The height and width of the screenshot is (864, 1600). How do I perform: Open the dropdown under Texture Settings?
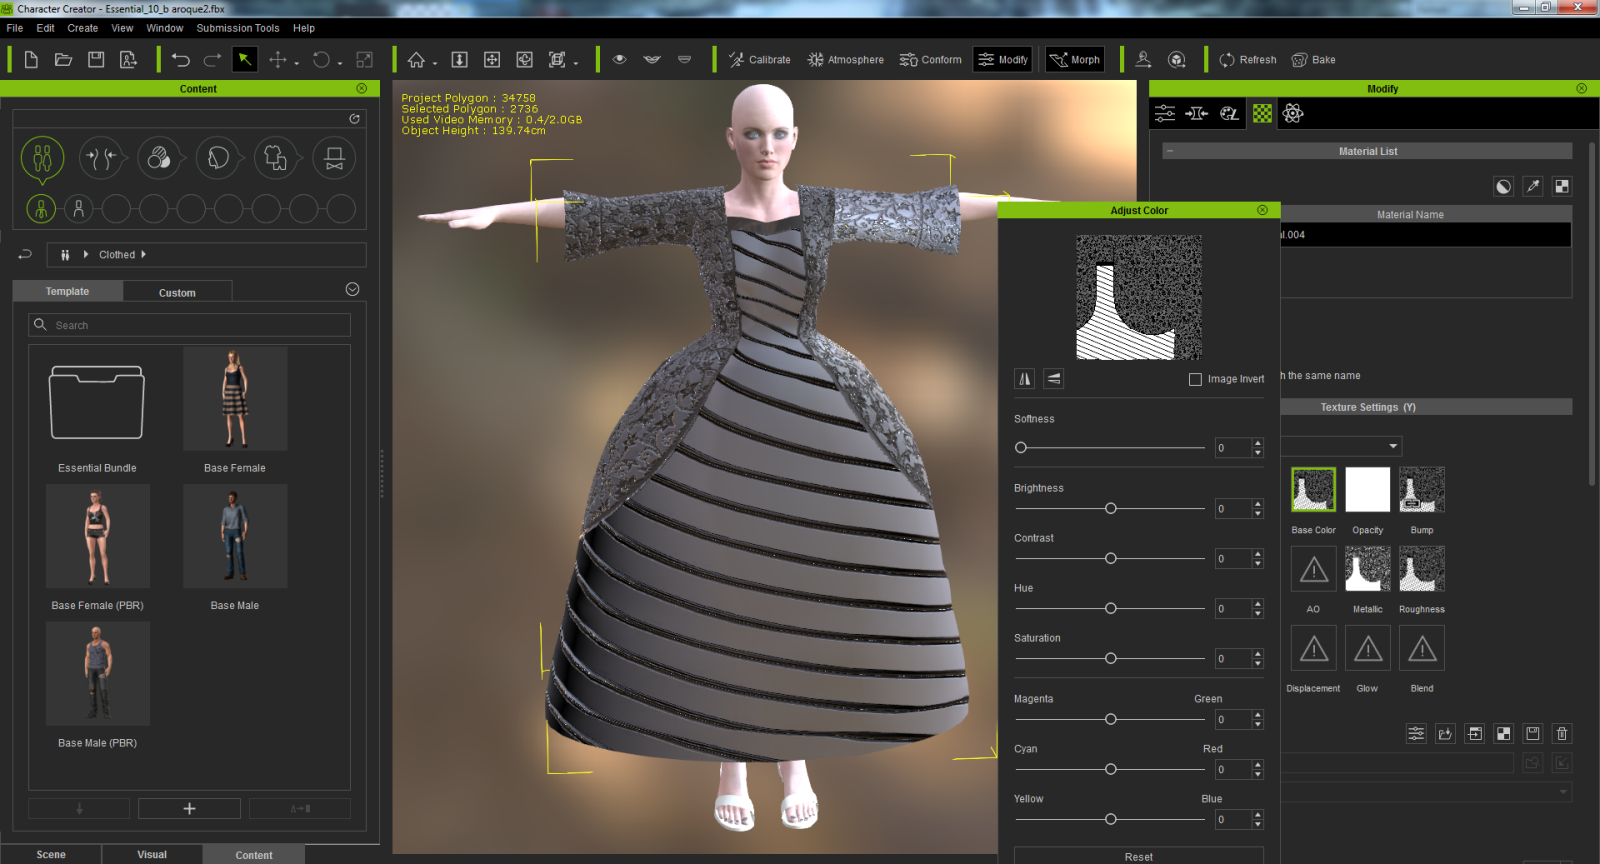(1393, 446)
